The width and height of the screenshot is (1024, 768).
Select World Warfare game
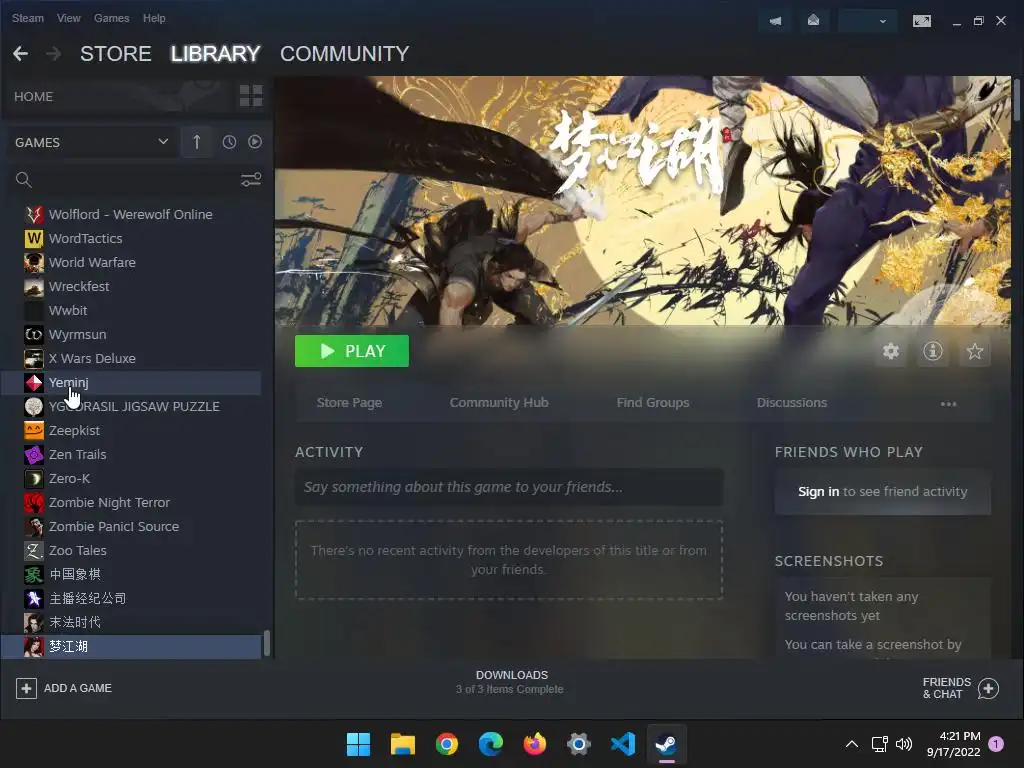click(x=131, y=263)
